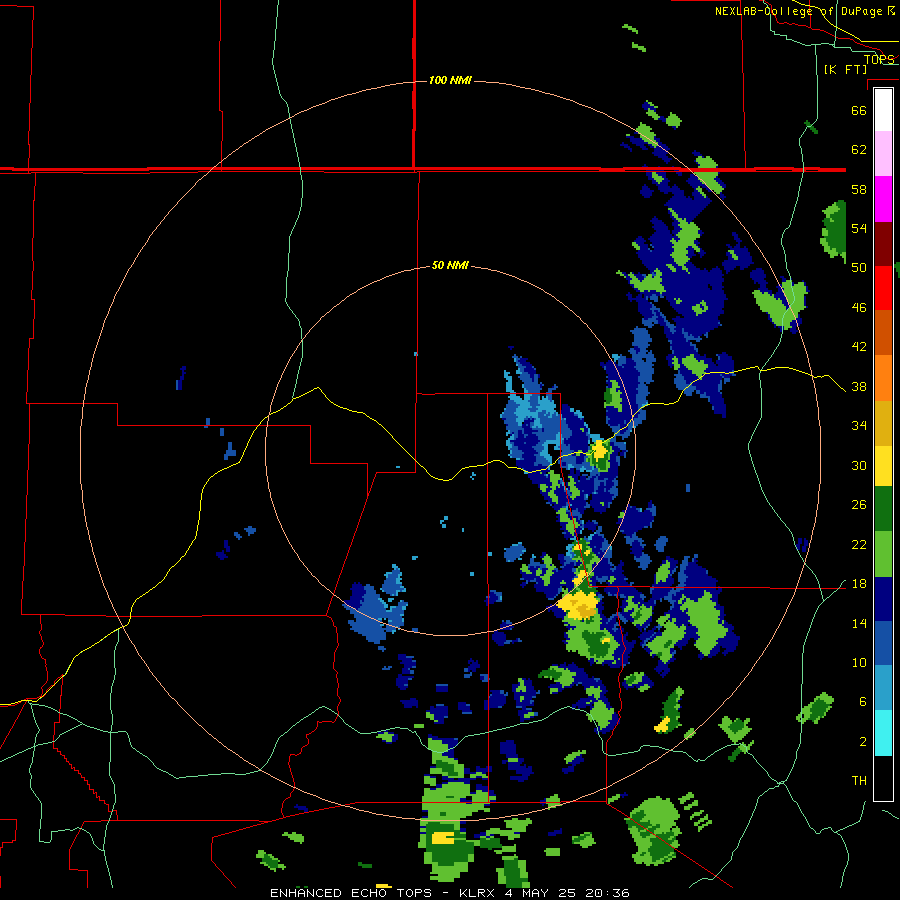This screenshot has width=900, height=900.
Task: Select the white swatch in the legend
Action: click(x=883, y=110)
